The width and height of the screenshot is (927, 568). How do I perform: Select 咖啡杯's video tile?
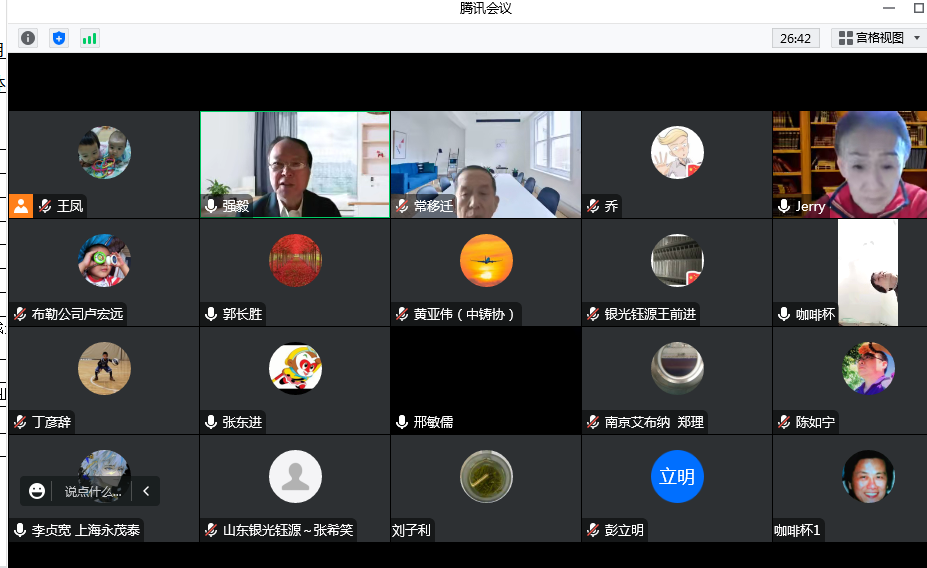tap(850, 272)
